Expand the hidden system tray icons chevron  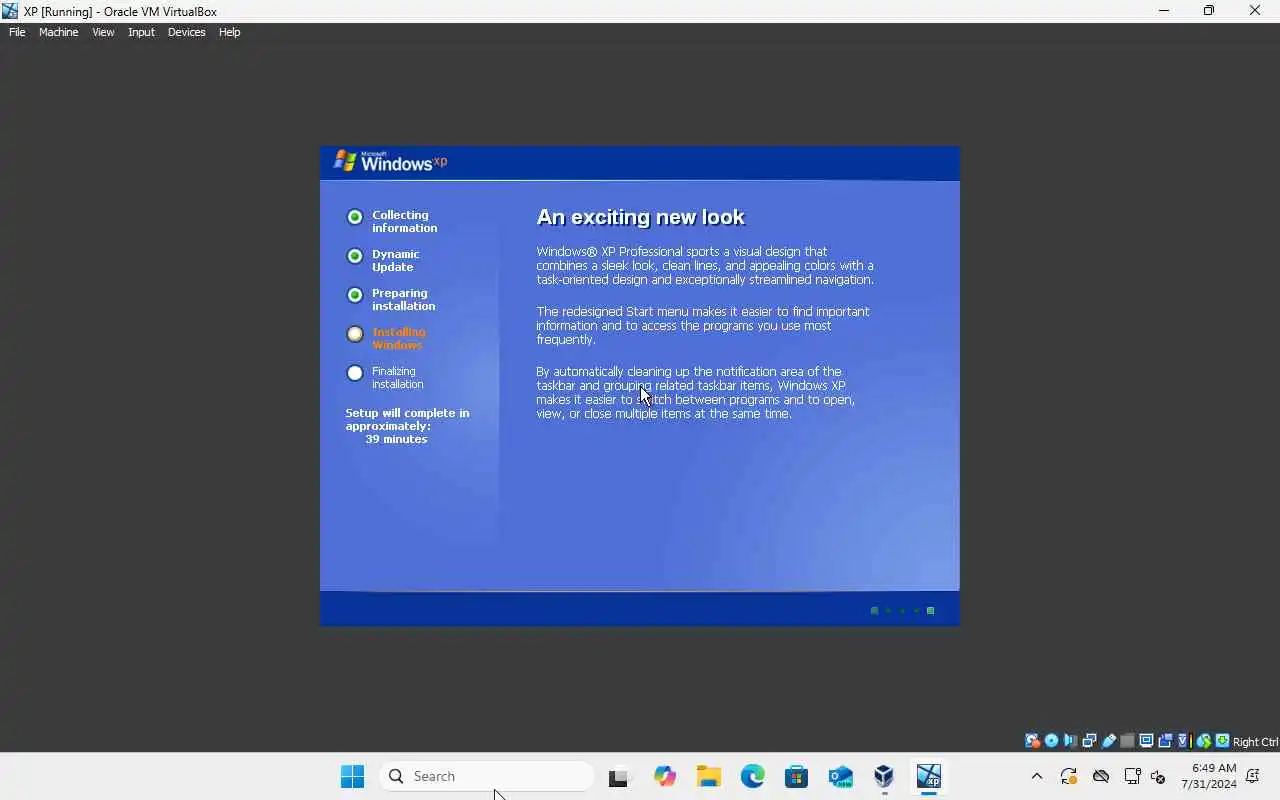1037,776
